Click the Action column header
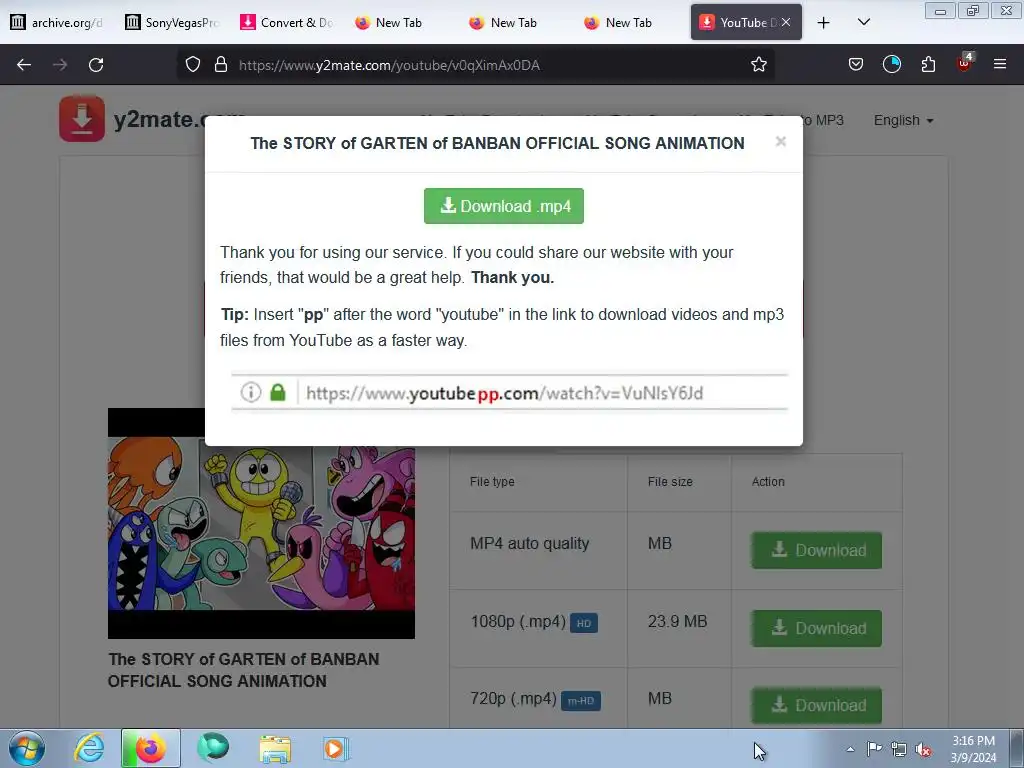The width and height of the screenshot is (1024, 768). (768, 481)
